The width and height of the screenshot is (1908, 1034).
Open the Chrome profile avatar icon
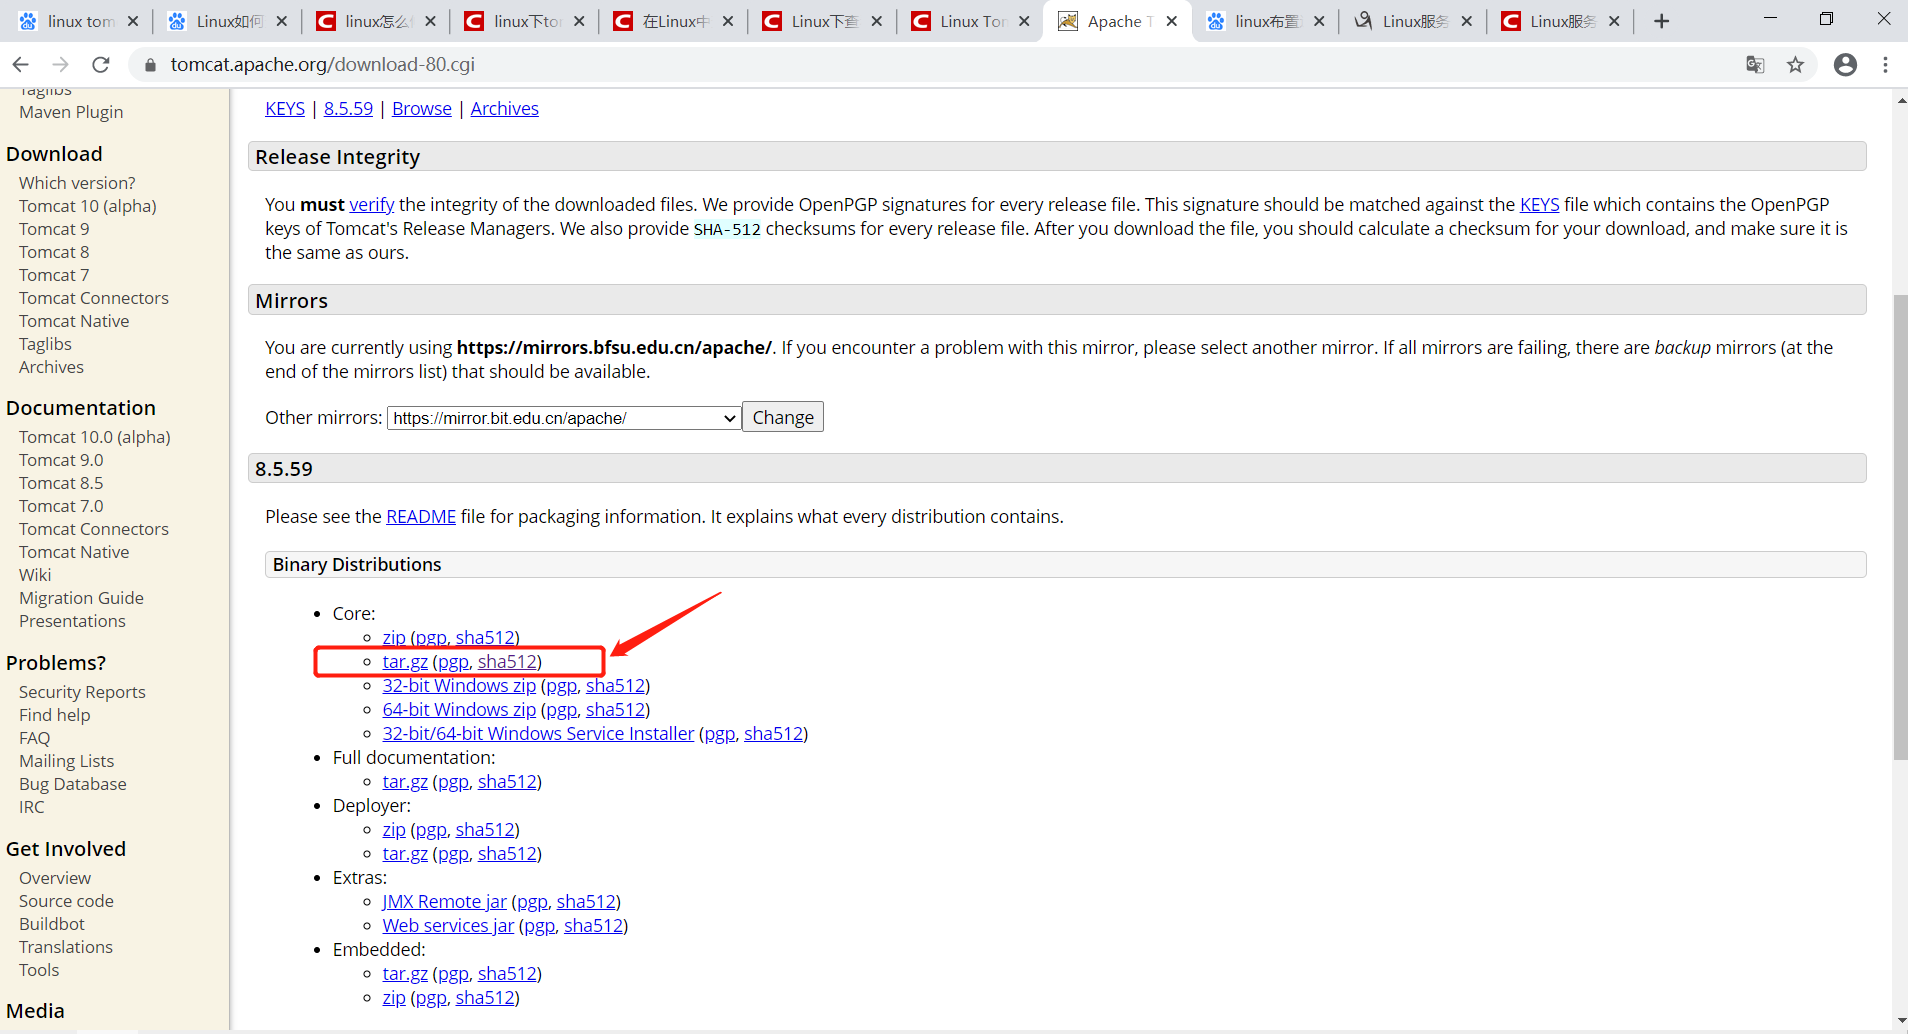1845,65
